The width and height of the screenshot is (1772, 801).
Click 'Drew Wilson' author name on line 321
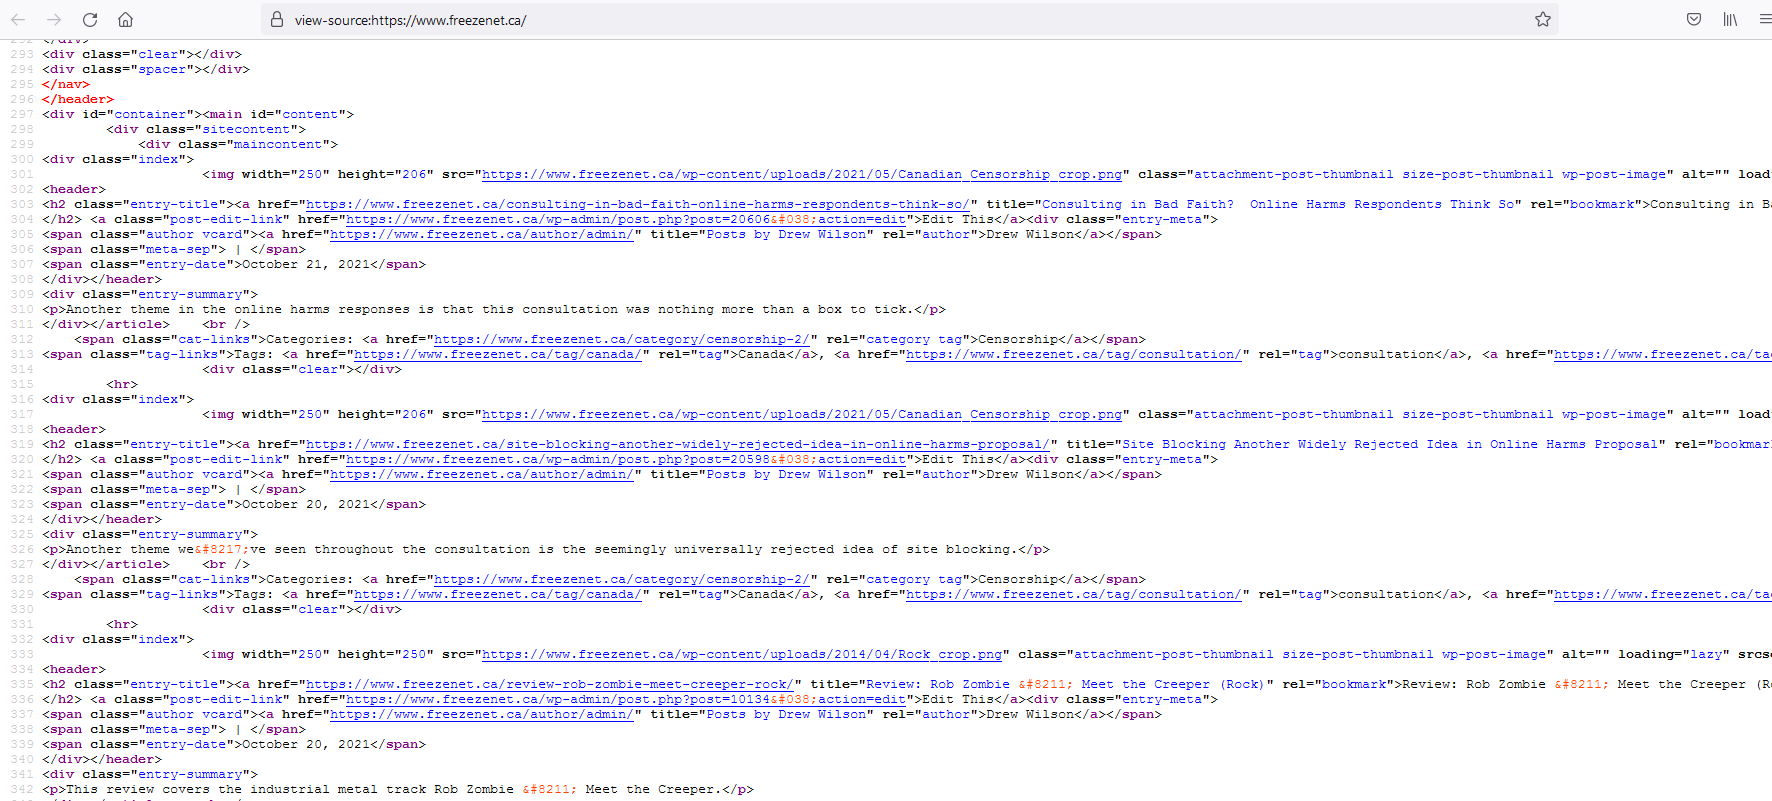(x=1030, y=474)
